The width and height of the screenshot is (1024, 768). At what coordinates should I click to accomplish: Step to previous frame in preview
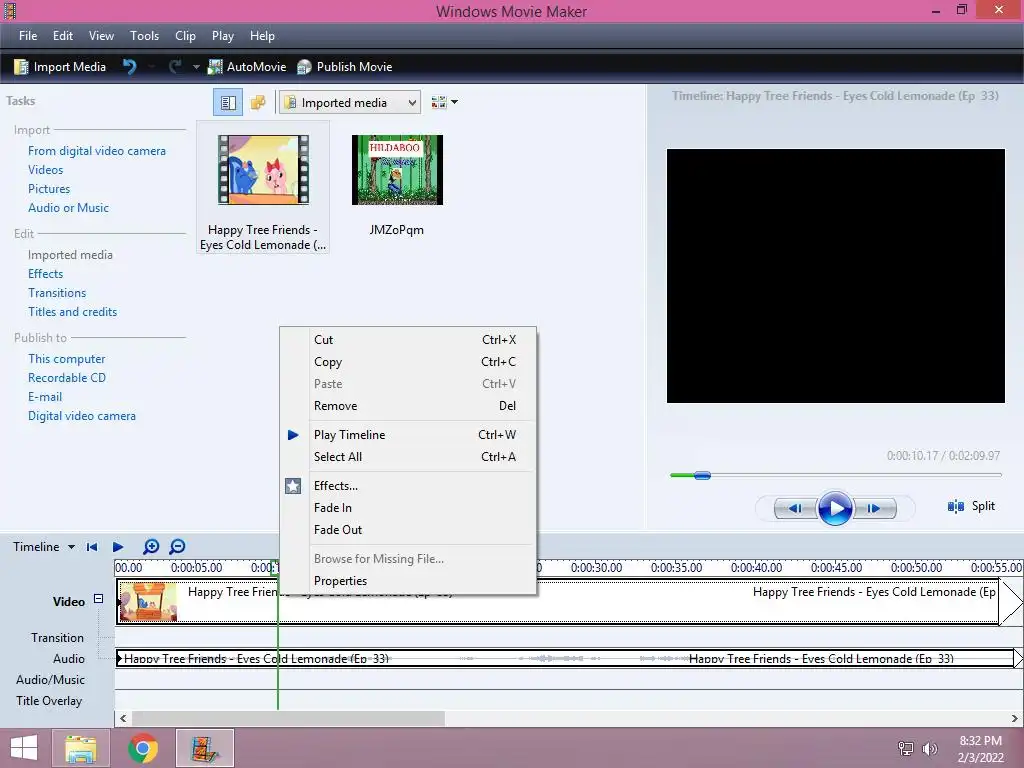pyautogui.click(x=795, y=508)
